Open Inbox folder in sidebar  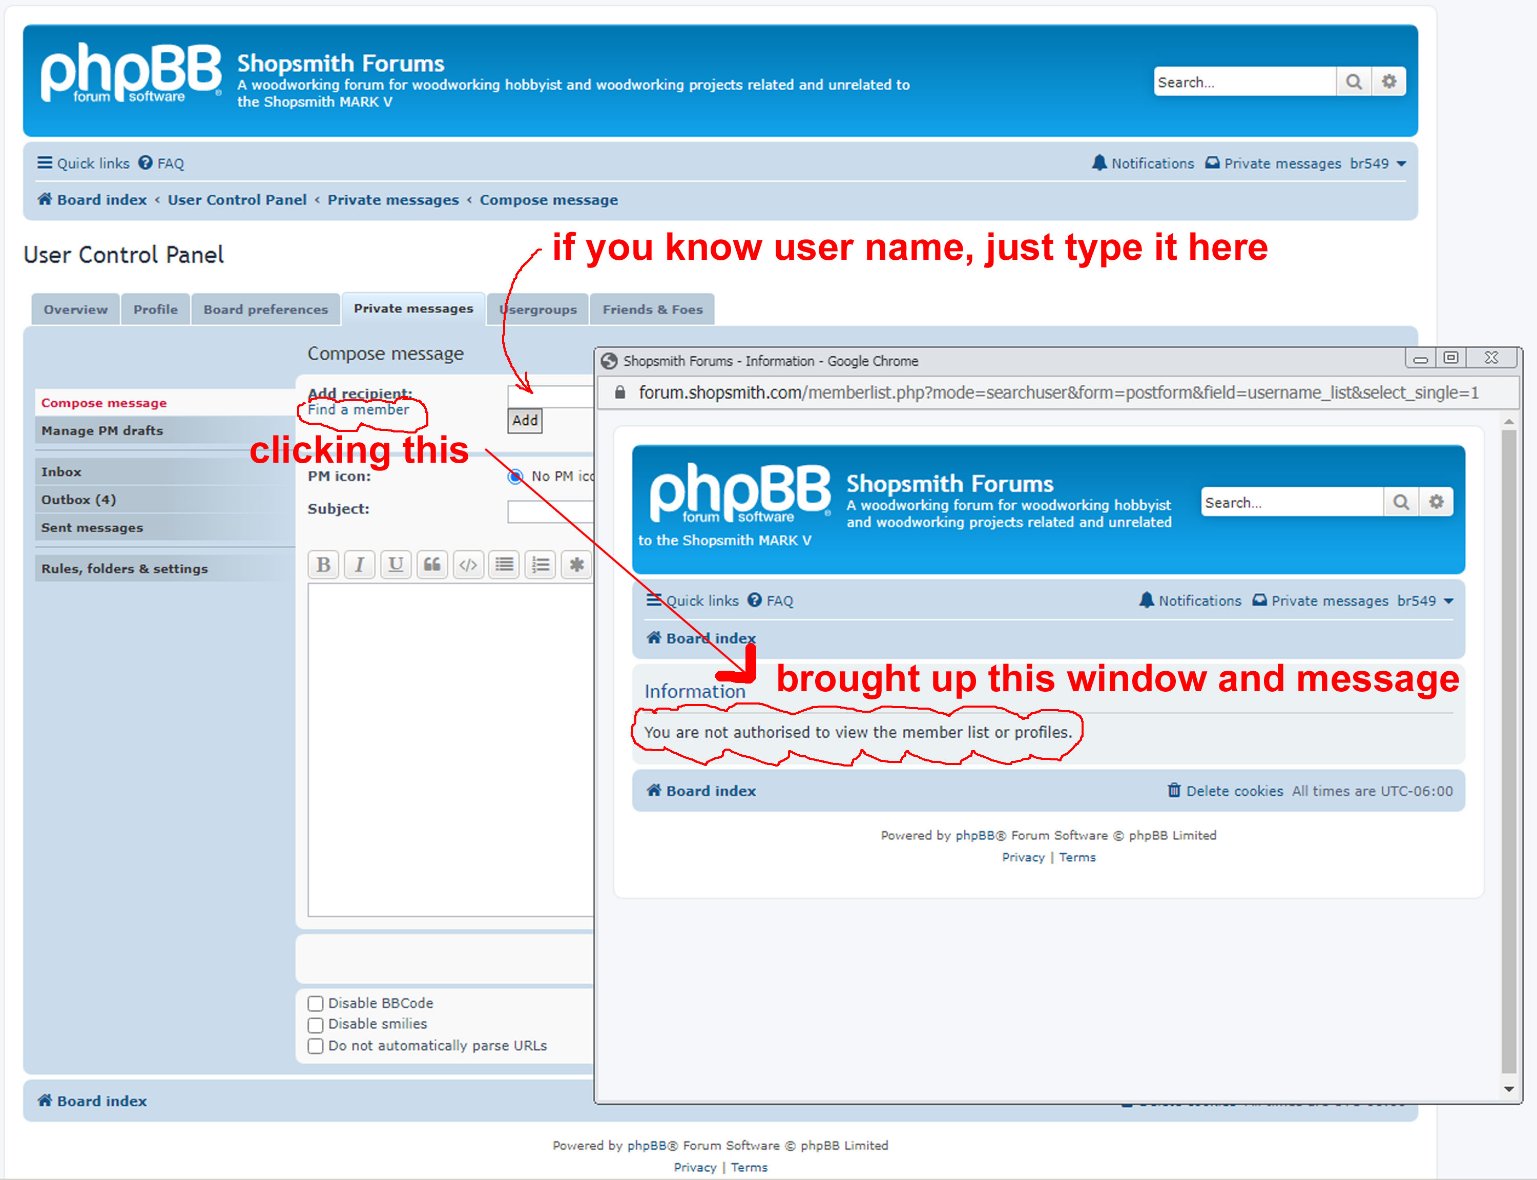pos(165,472)
